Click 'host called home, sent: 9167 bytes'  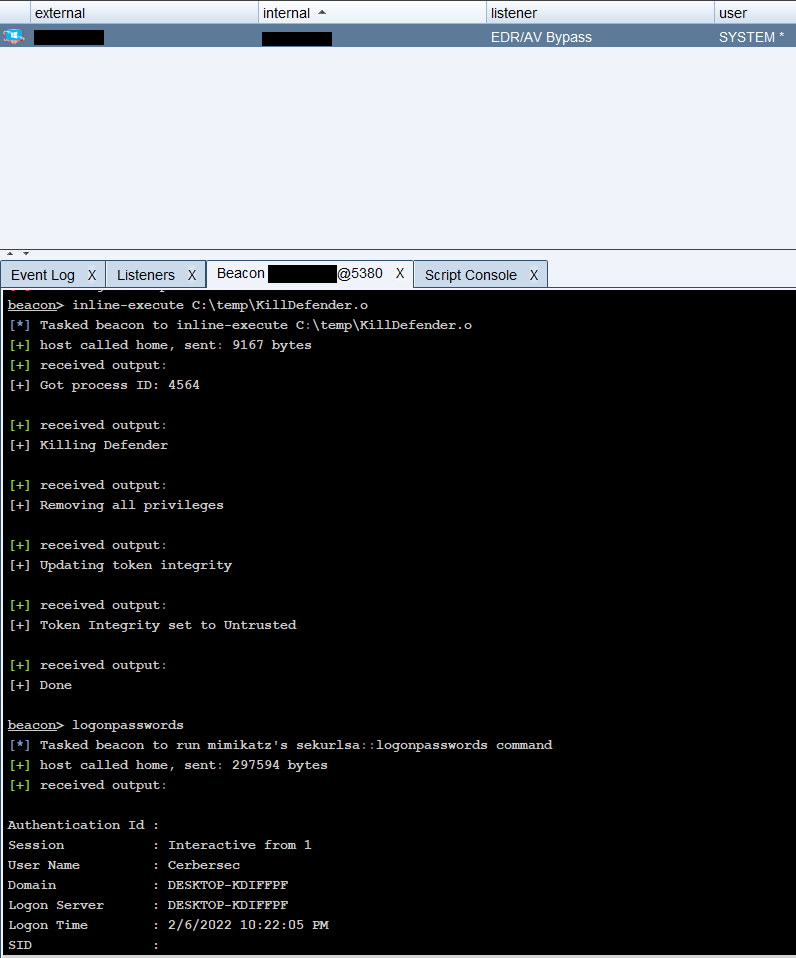[161, 345]
